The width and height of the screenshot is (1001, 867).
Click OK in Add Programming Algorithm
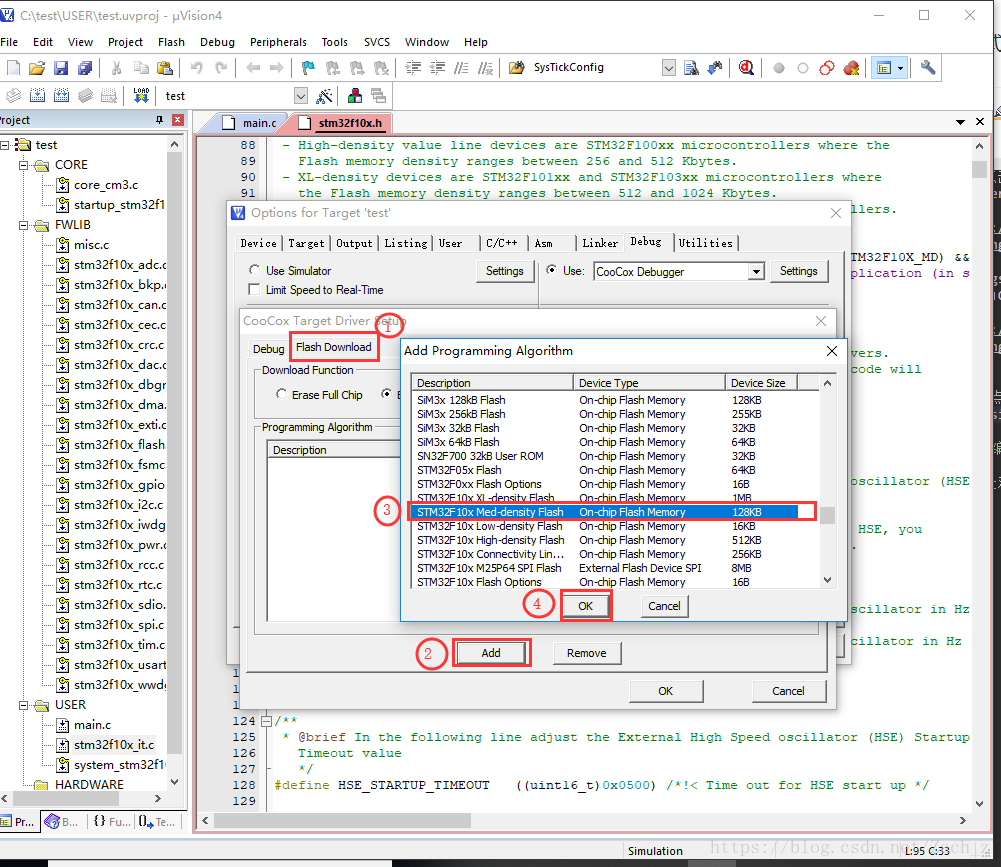(585, 606)
